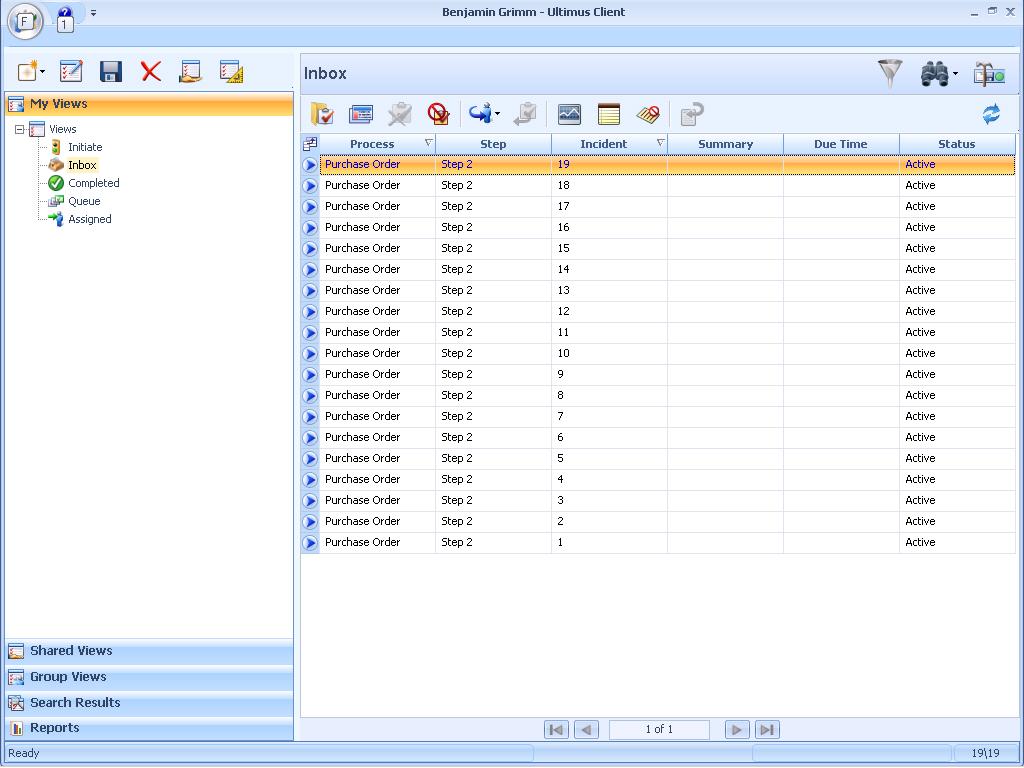Open the quick access customize arrow

pos(93,12)
